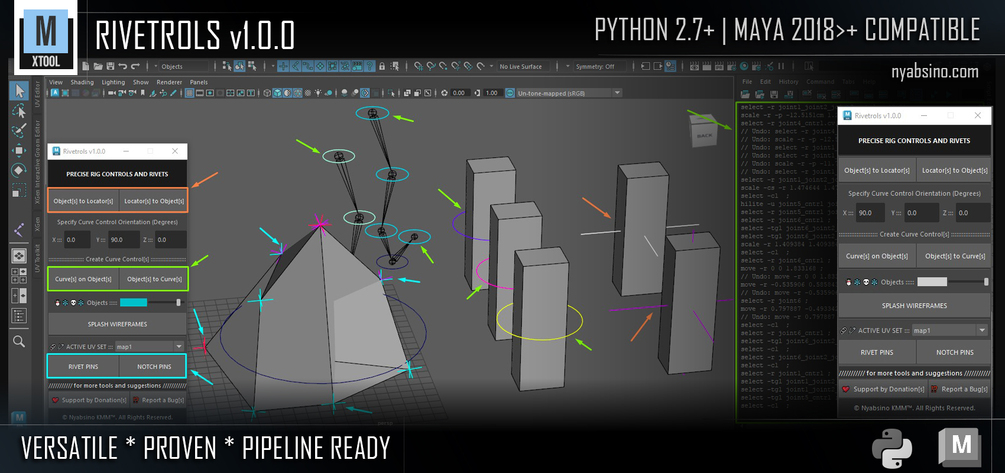The height and width of the screenshot is (473, 1005).
Task: Open the Symmetry: Off dropdown
Action: [600, 66]
